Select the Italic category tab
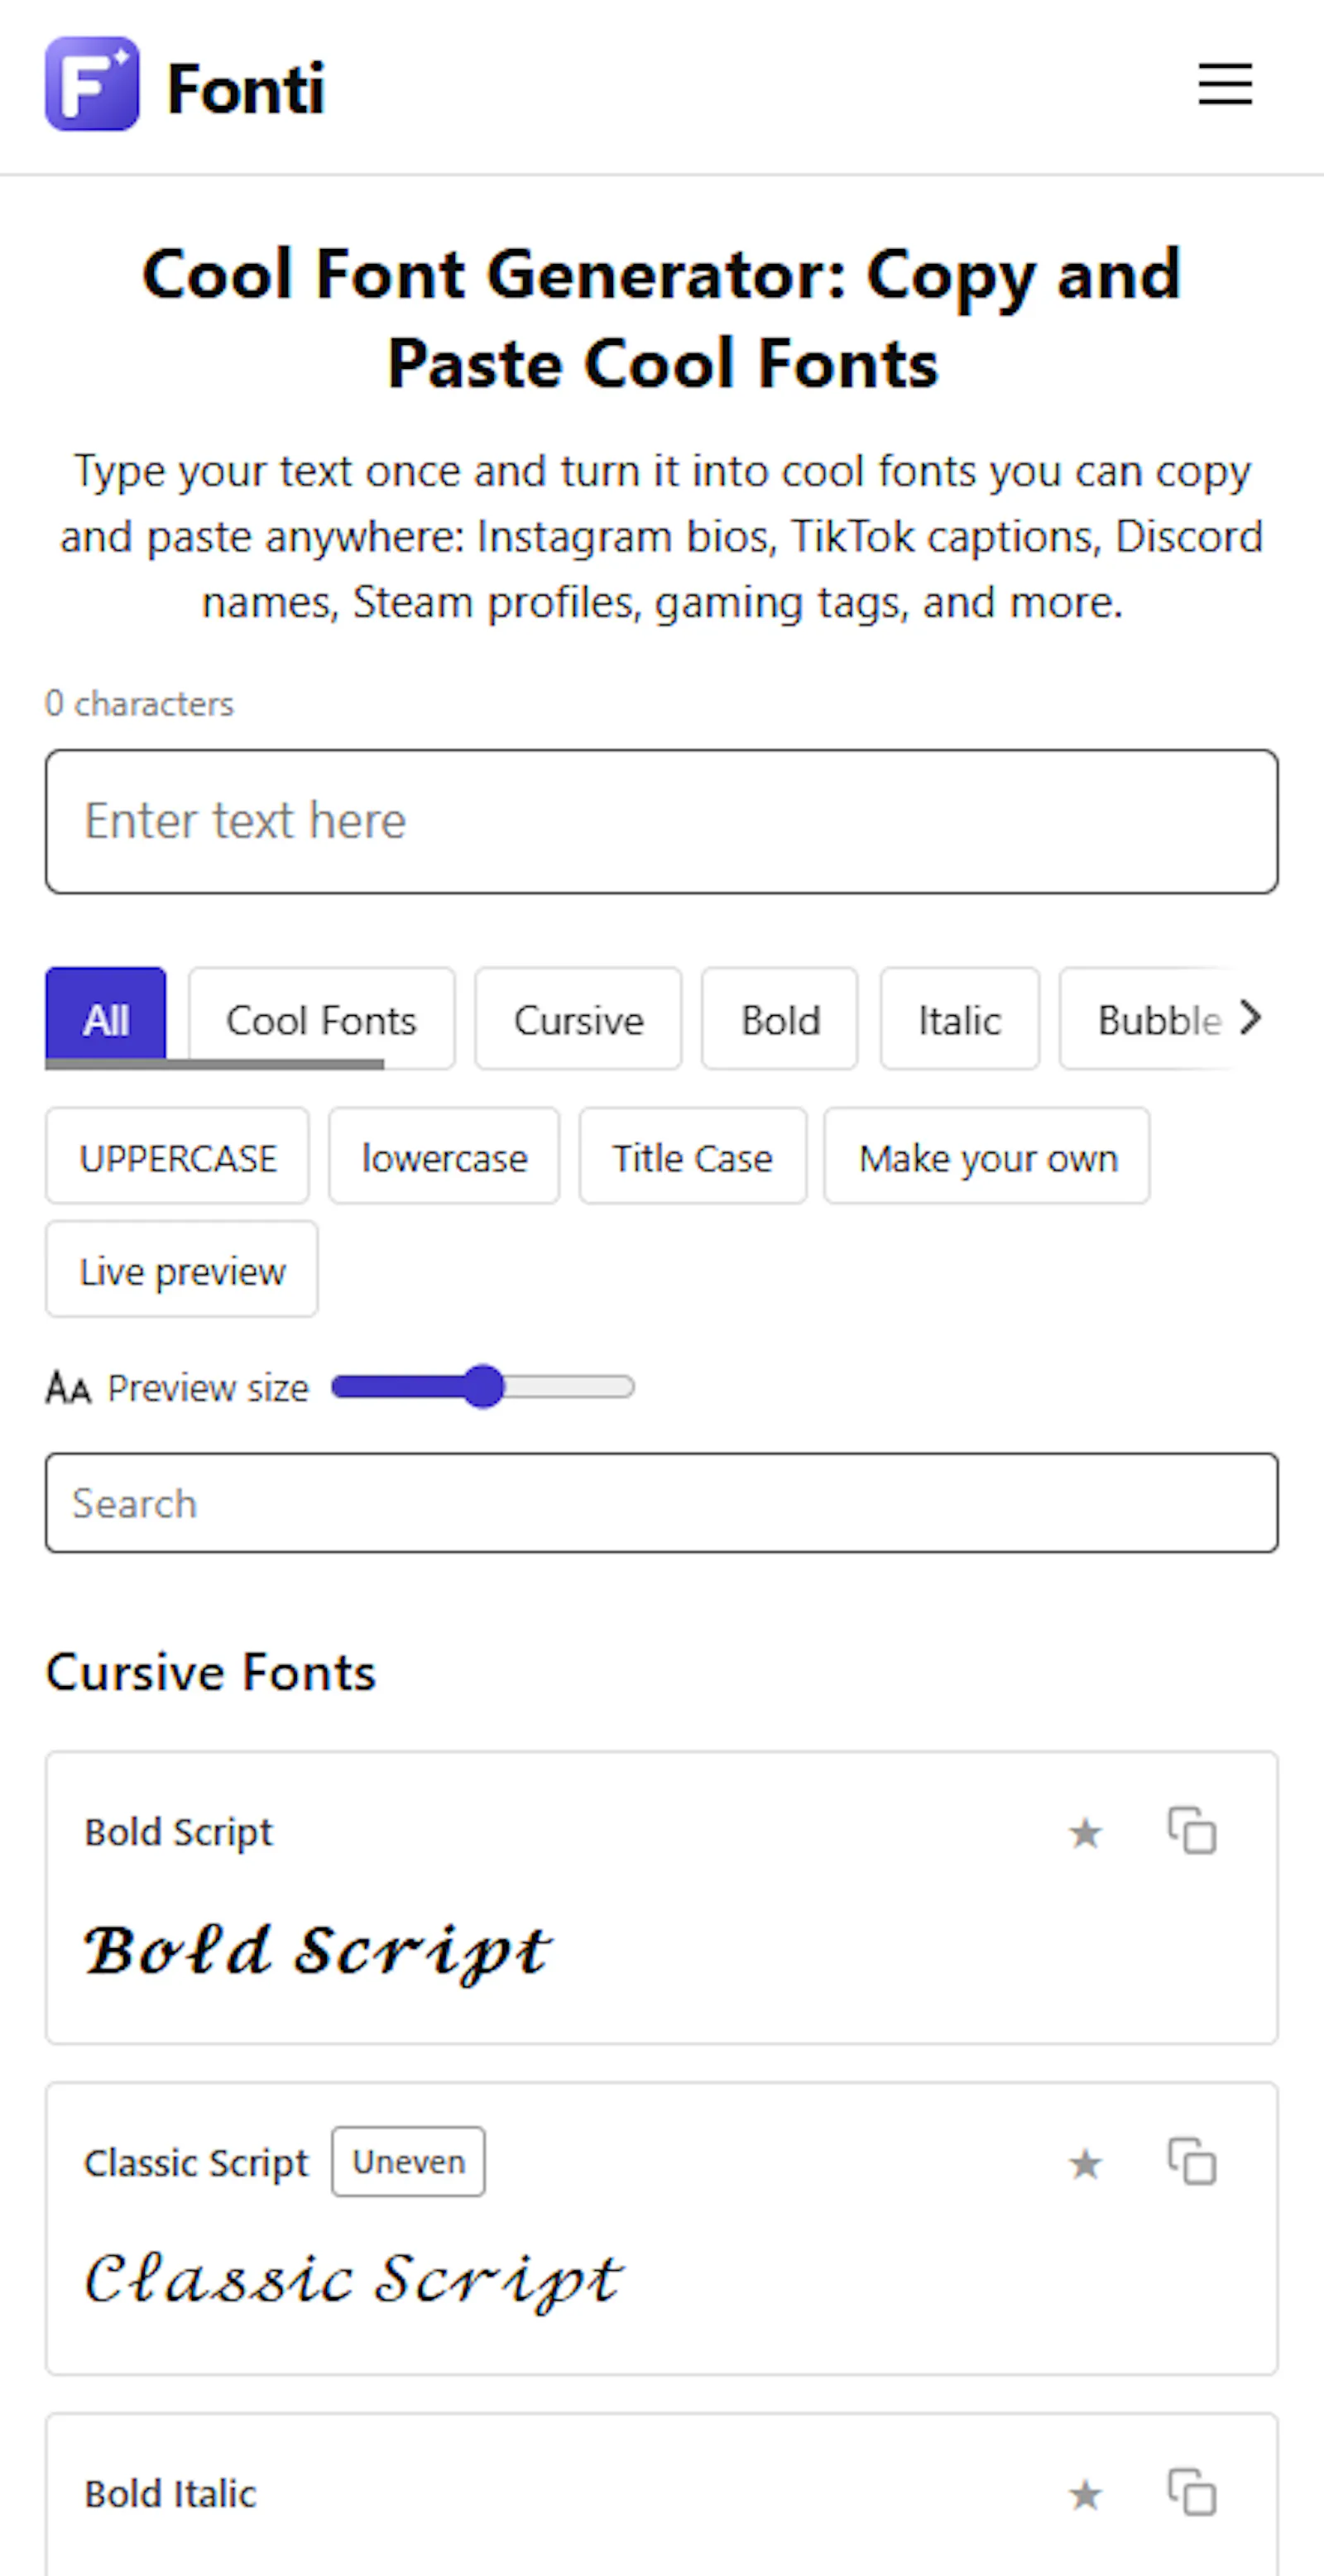1324x2576 pixels. tap(960, 1019)
